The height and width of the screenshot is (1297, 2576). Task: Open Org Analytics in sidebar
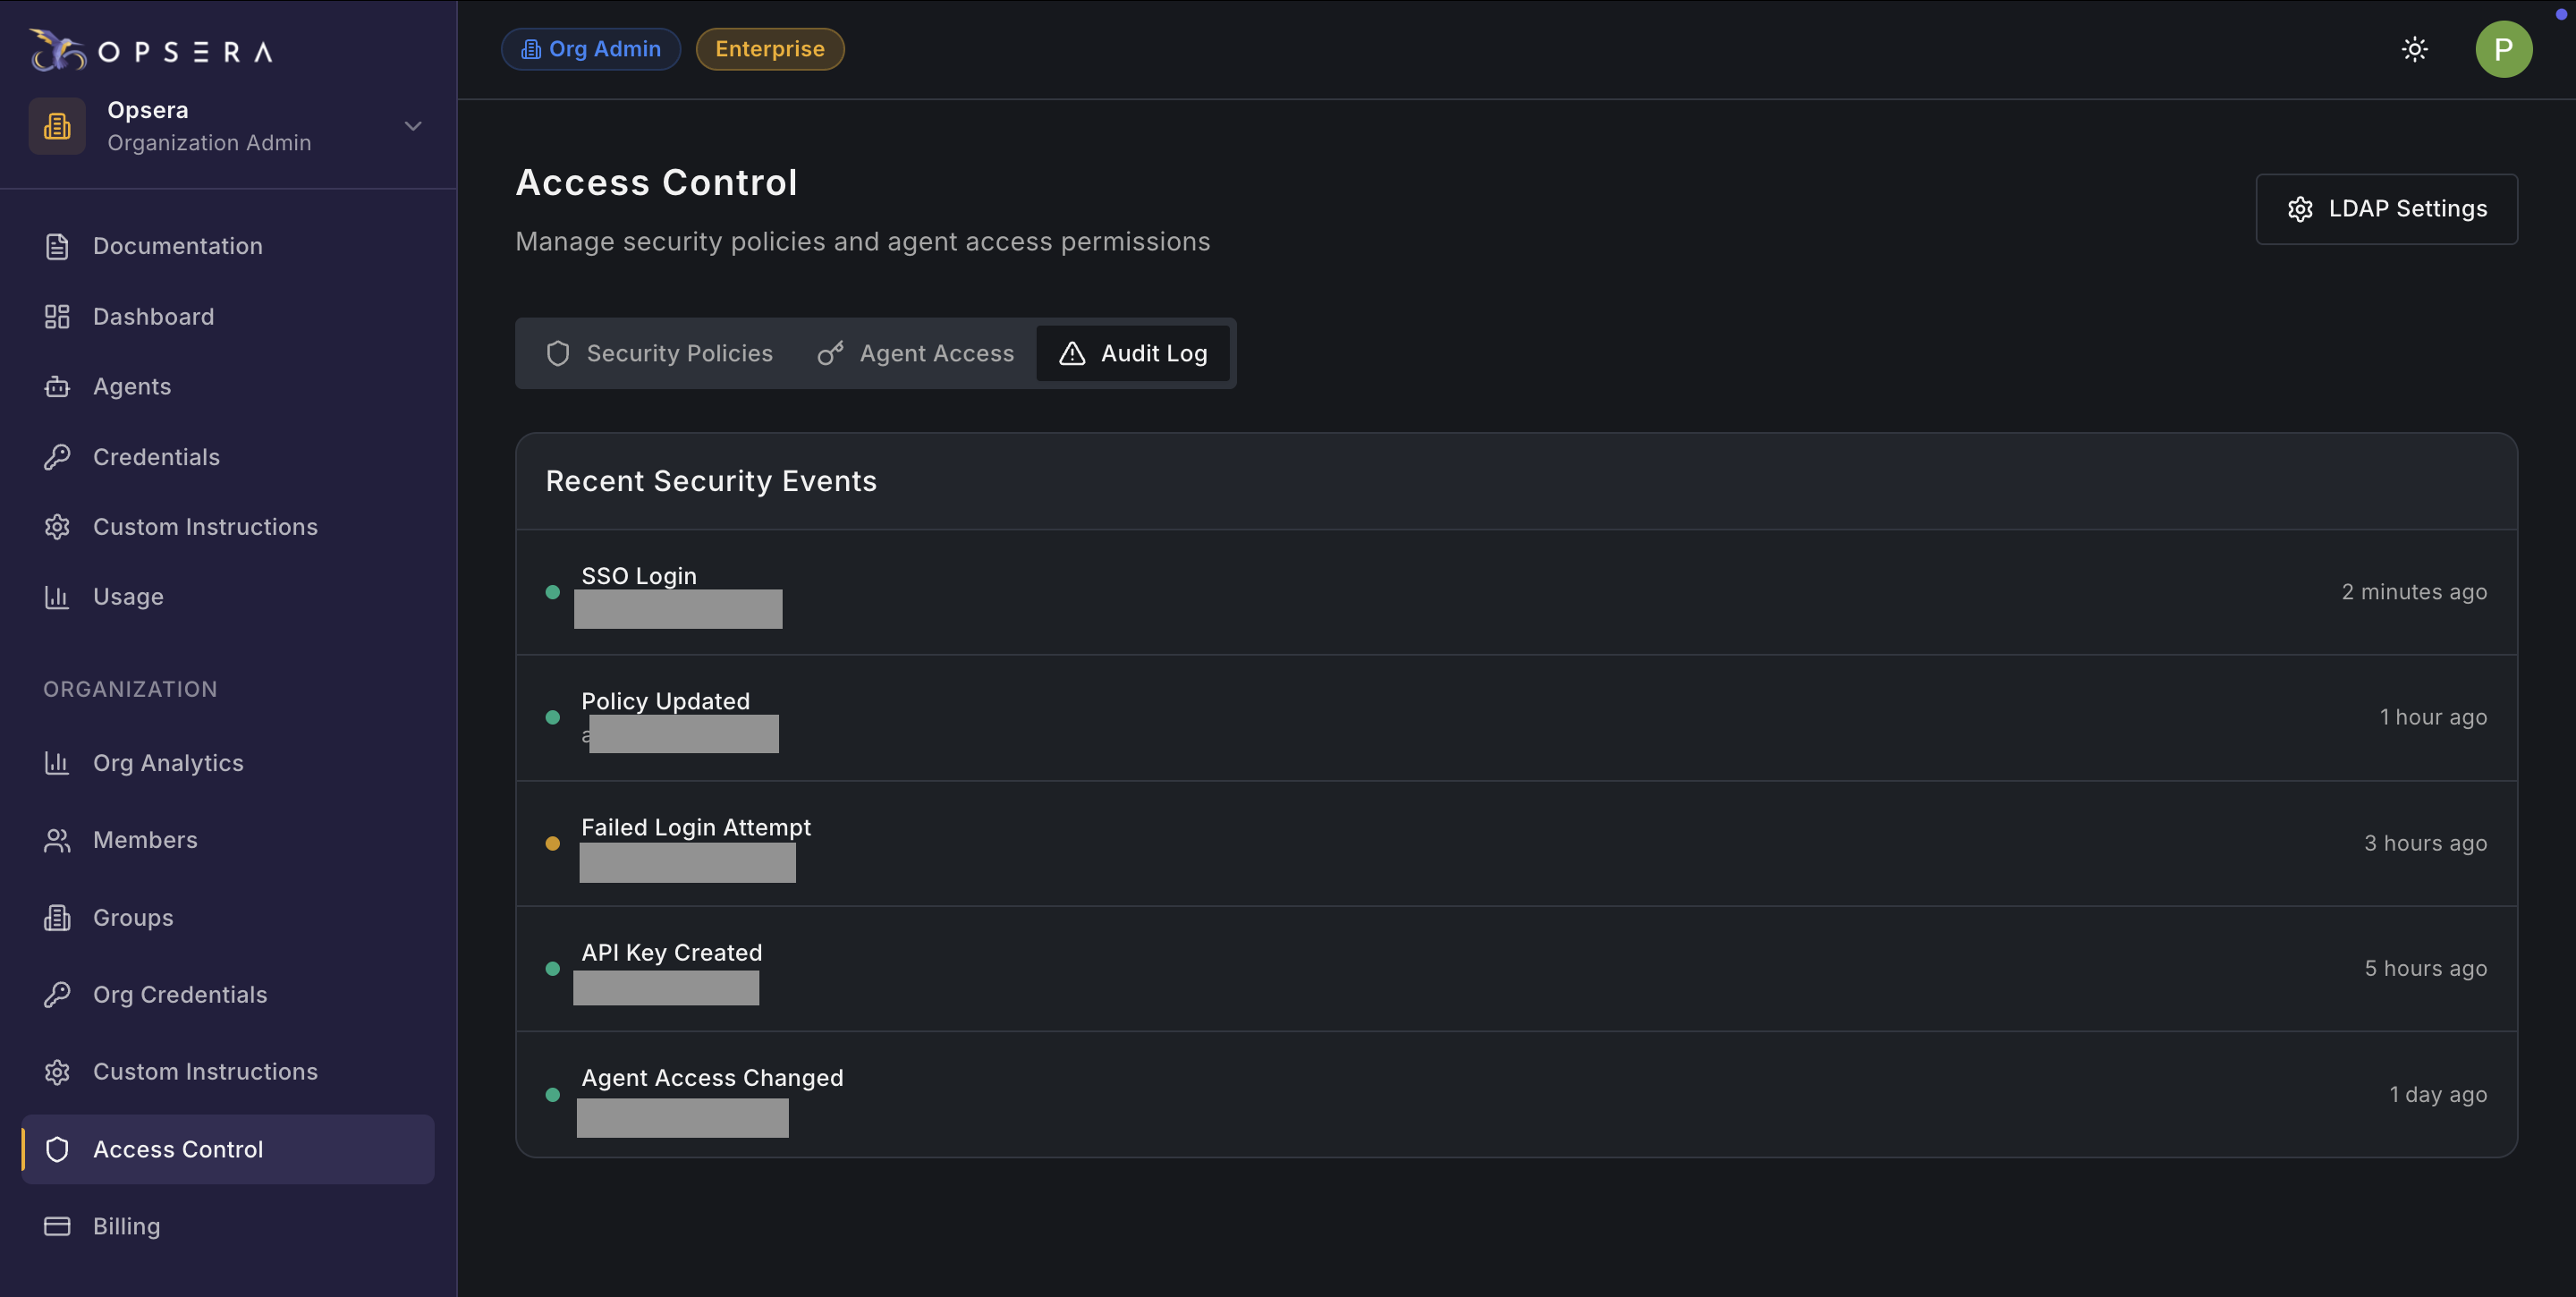(168, 763)
